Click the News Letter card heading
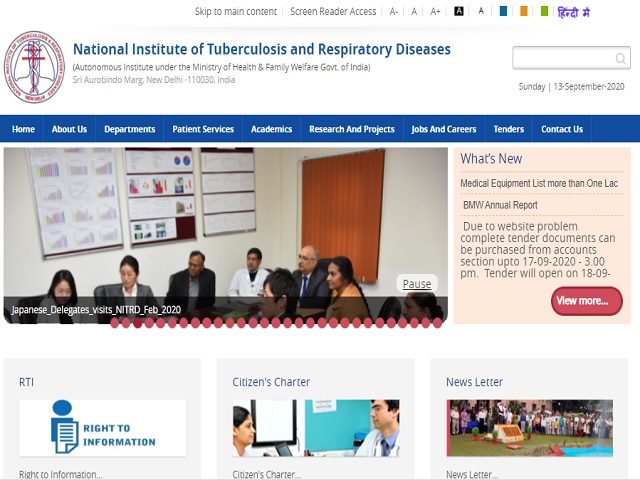Screen dimensions: 640x480 pos(474,382)
